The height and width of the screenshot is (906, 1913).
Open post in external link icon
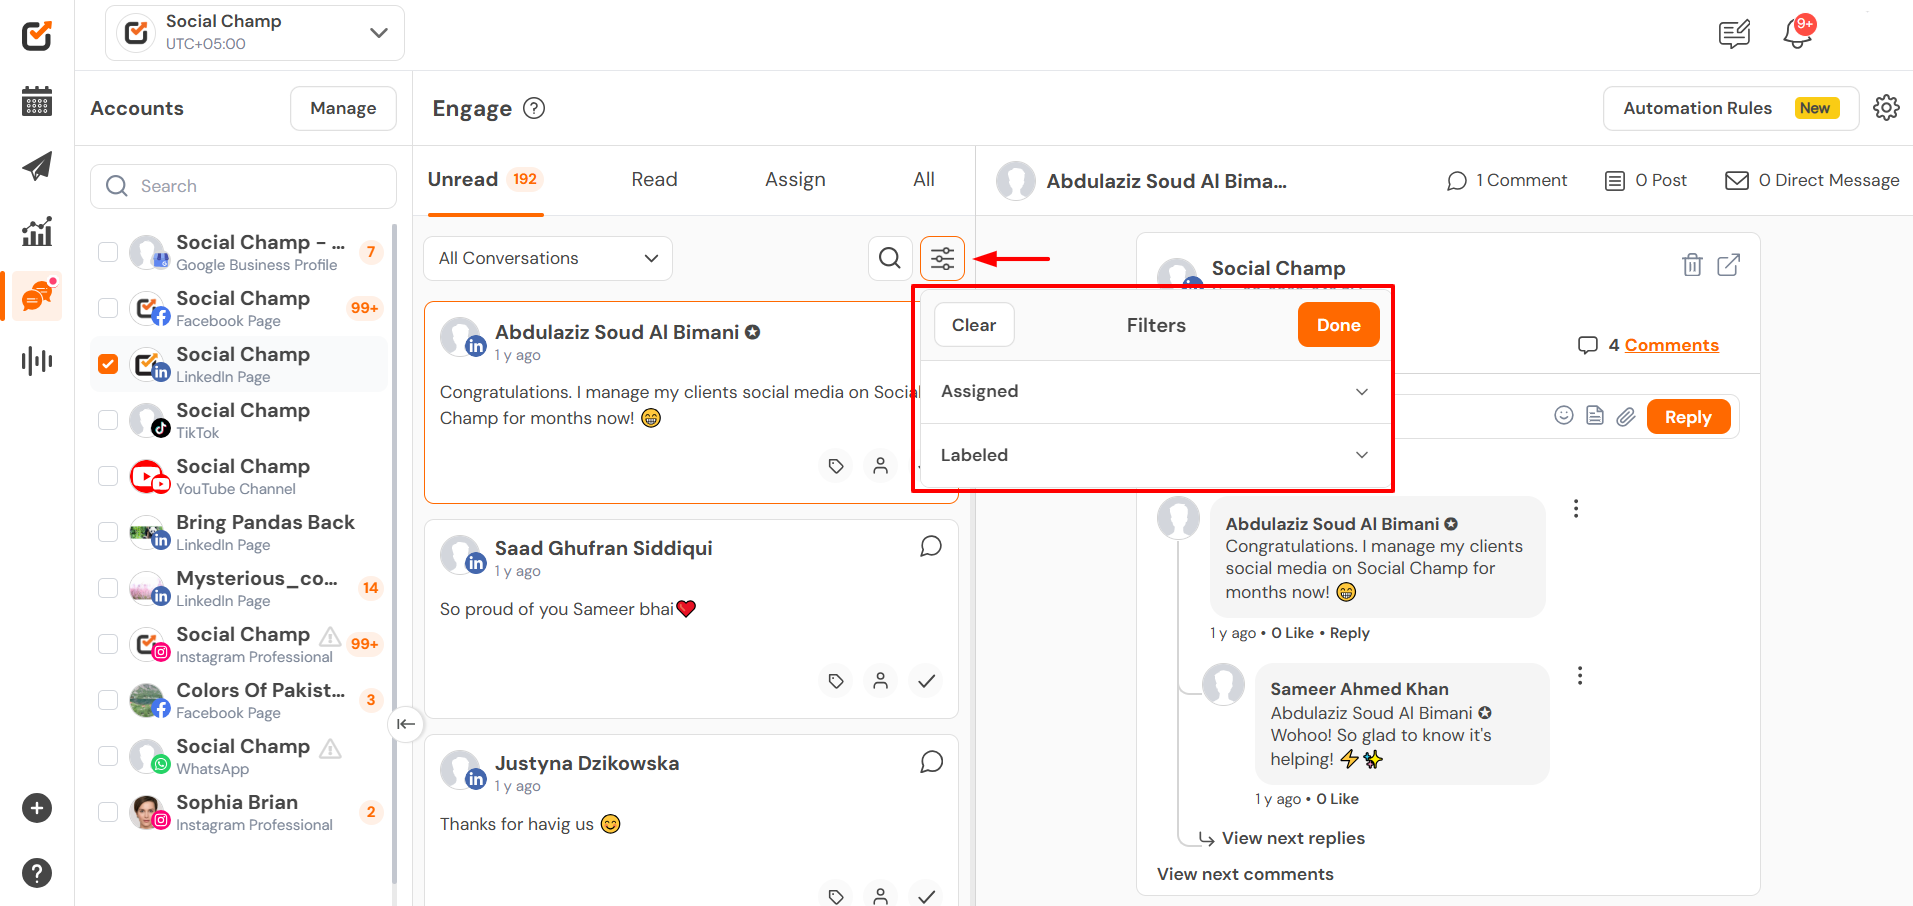1729,264
